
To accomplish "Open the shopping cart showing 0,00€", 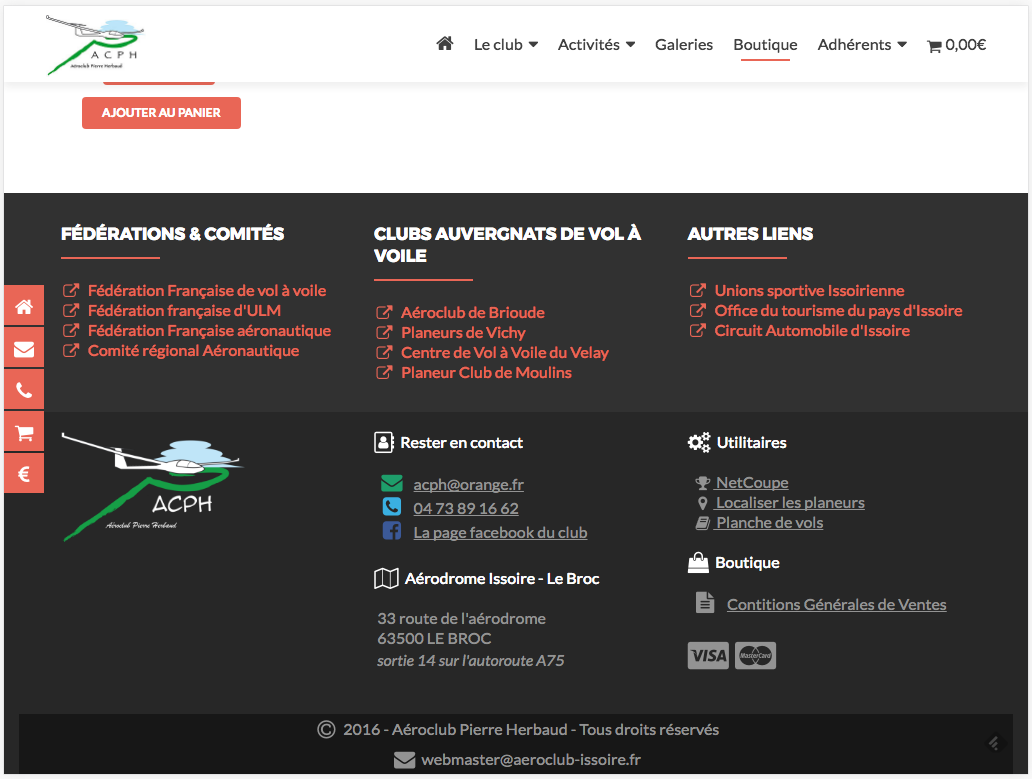I will 956,45.
